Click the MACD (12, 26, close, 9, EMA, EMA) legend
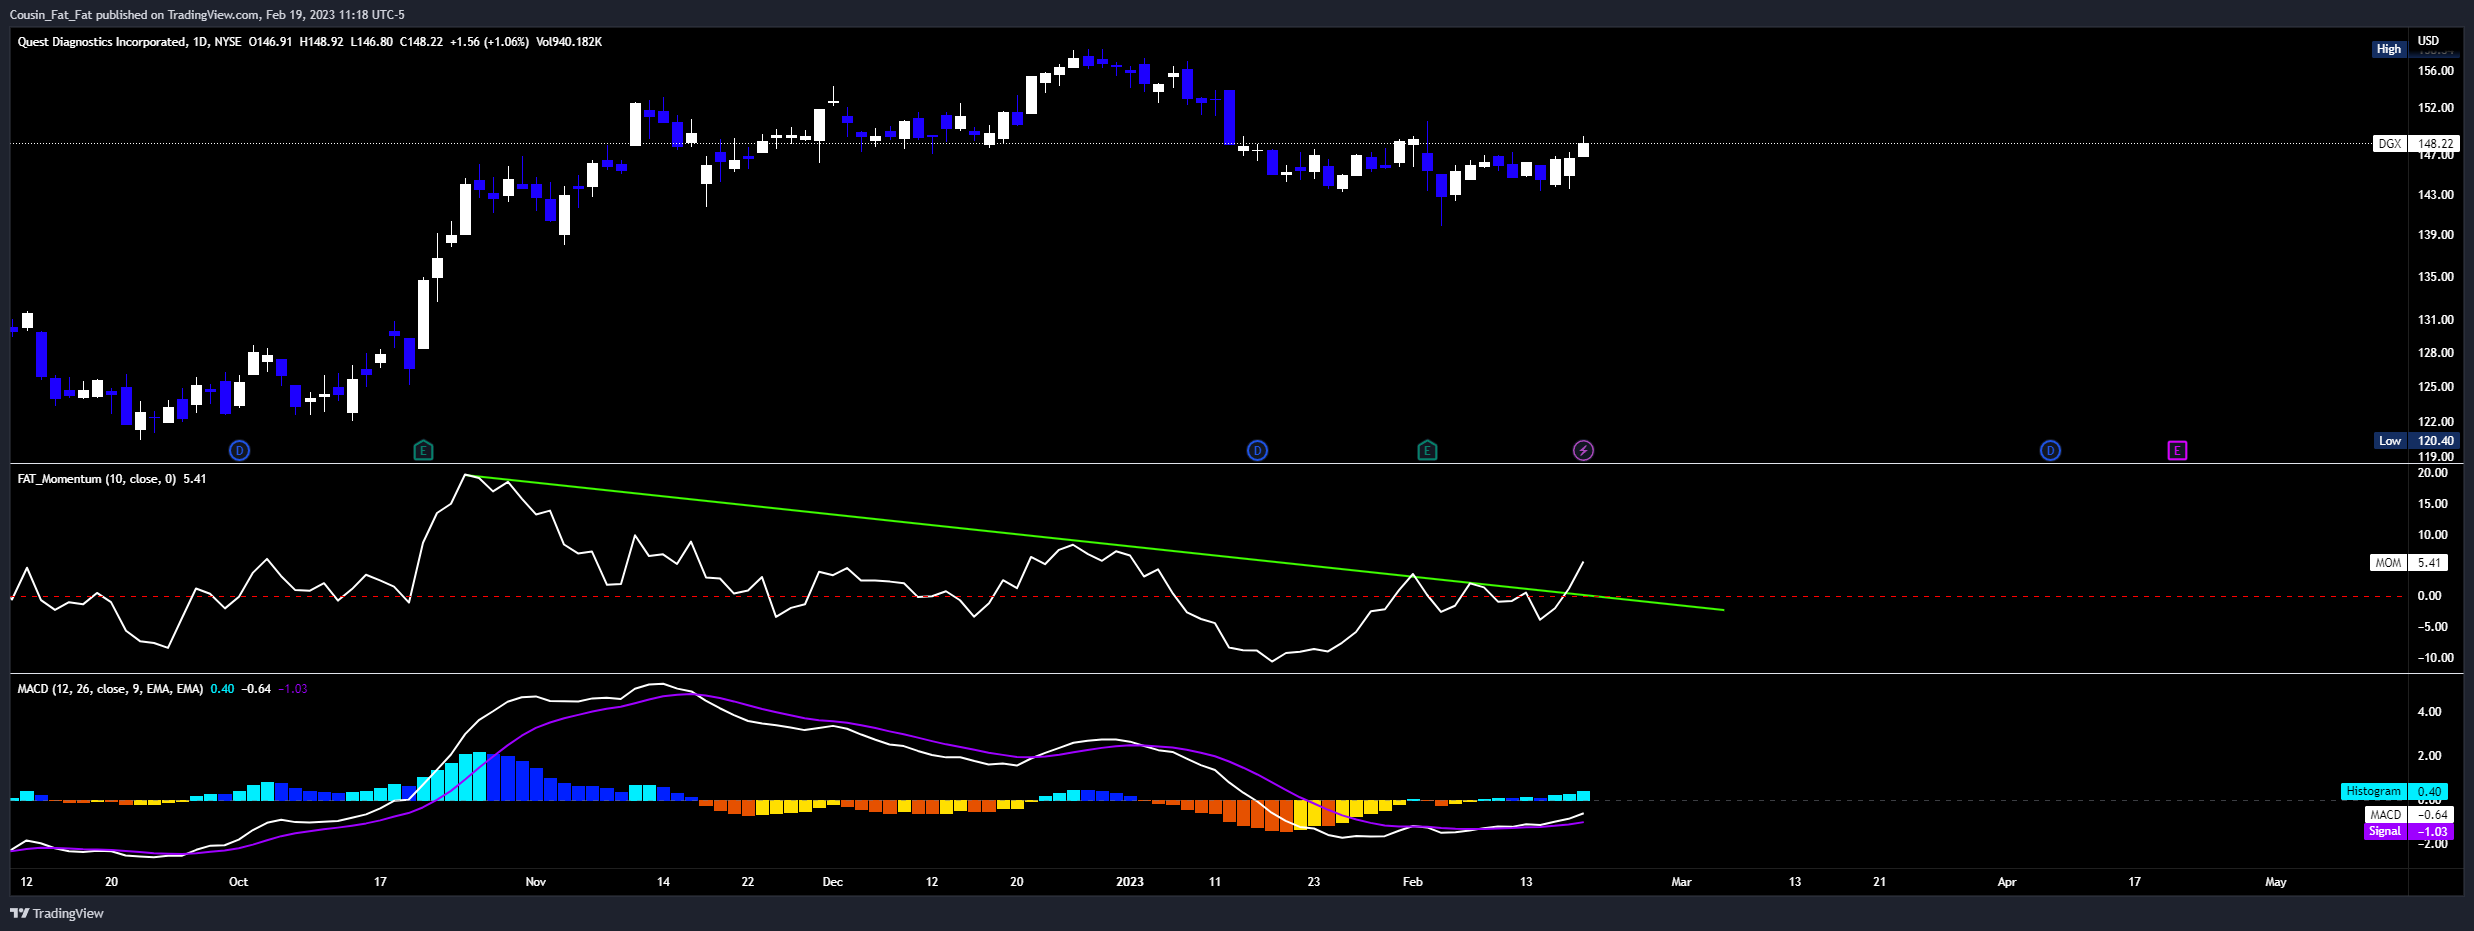This screenshot has width=2474, height=931. tap(110, 689)
